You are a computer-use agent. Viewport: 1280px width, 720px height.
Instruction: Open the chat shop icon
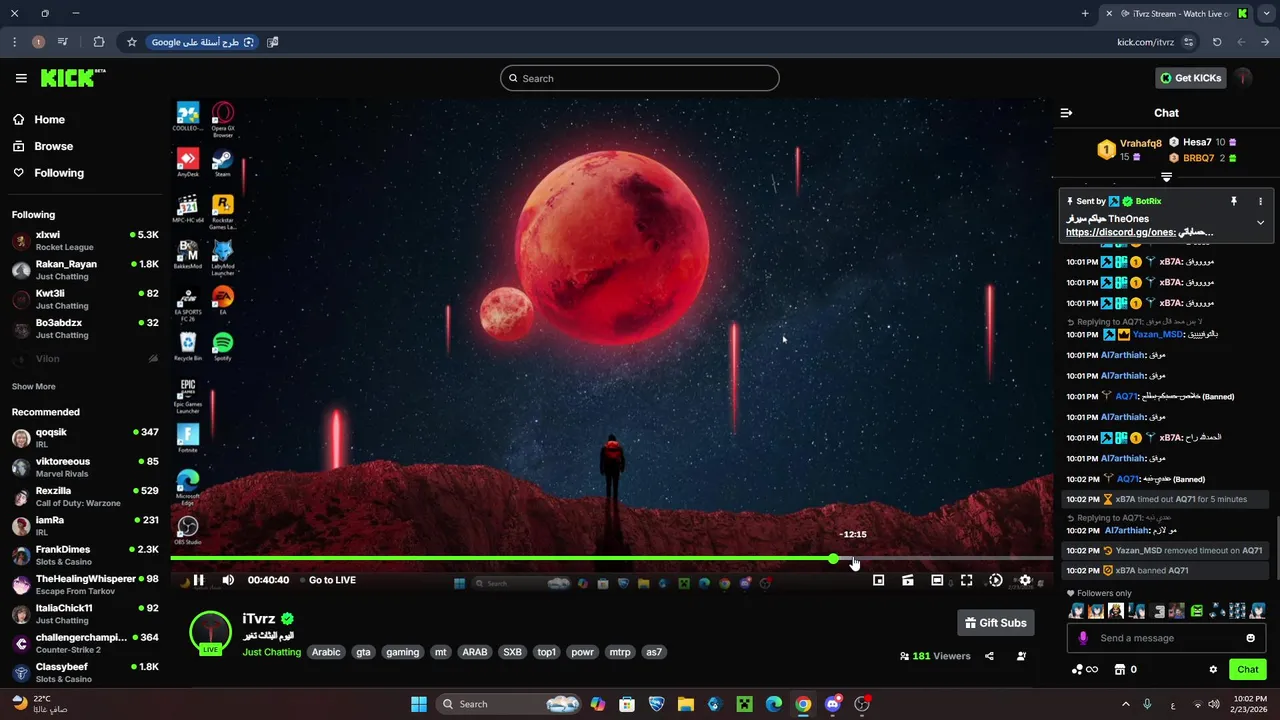point(1120,669)
